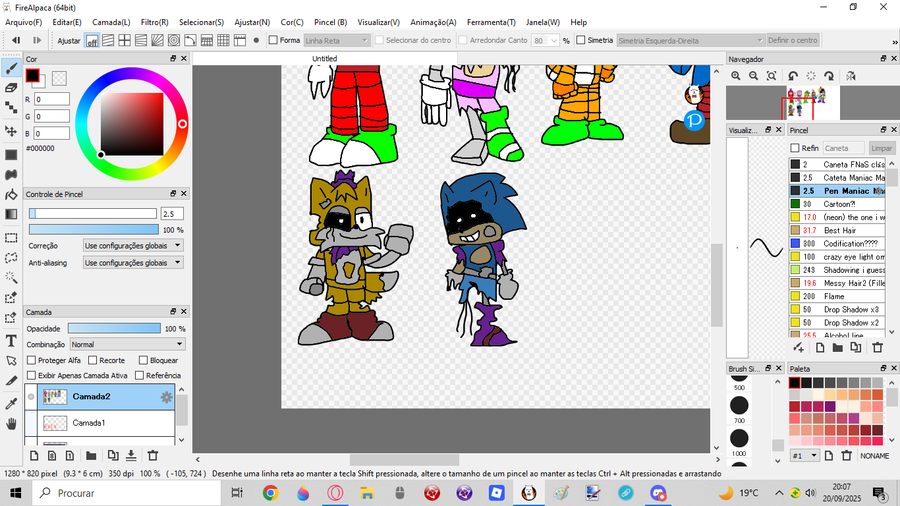Image resolution: width=900 pixels, height=506 pixels.
Task: Check the Proteger Alfa option
Action: point(32,360)
